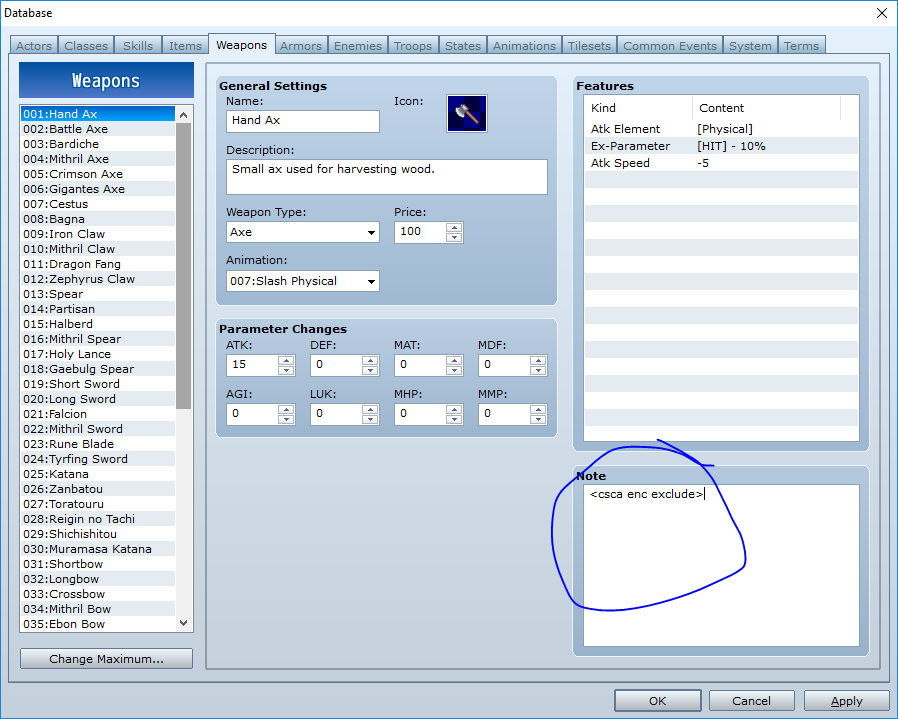The width and height of the screenshot is (898, 719).
Task: Increase the ATK parameter
Action: [286, 360]
